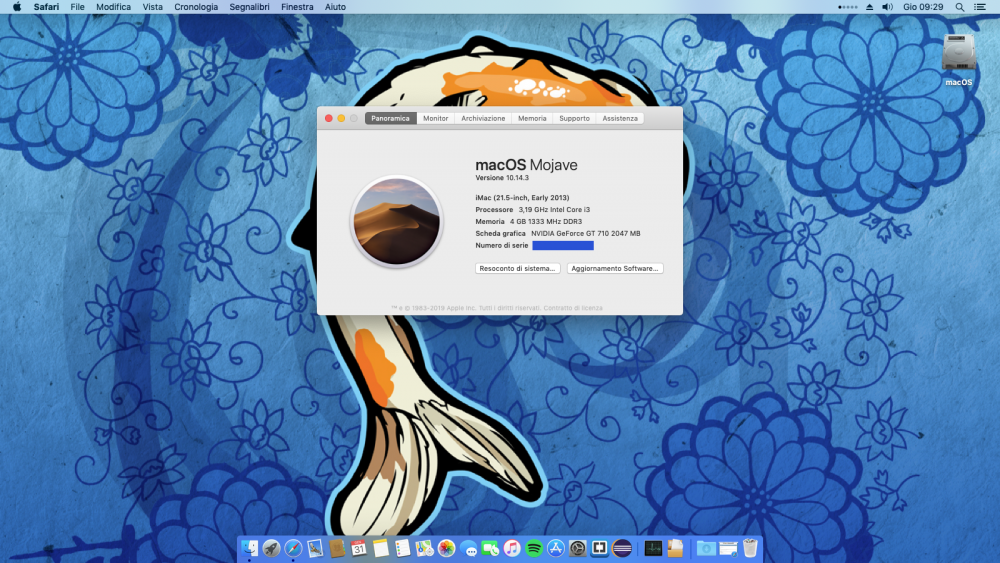
Task: Click the volume speaker menu bar icon
Action: pos(887,7)
